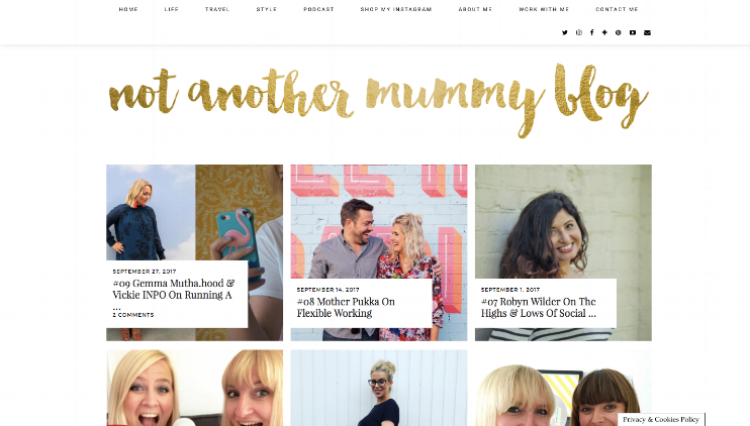Click the 2 Comments link
The width and height of the screenshot is (750, 426).
tap(133, 315)
